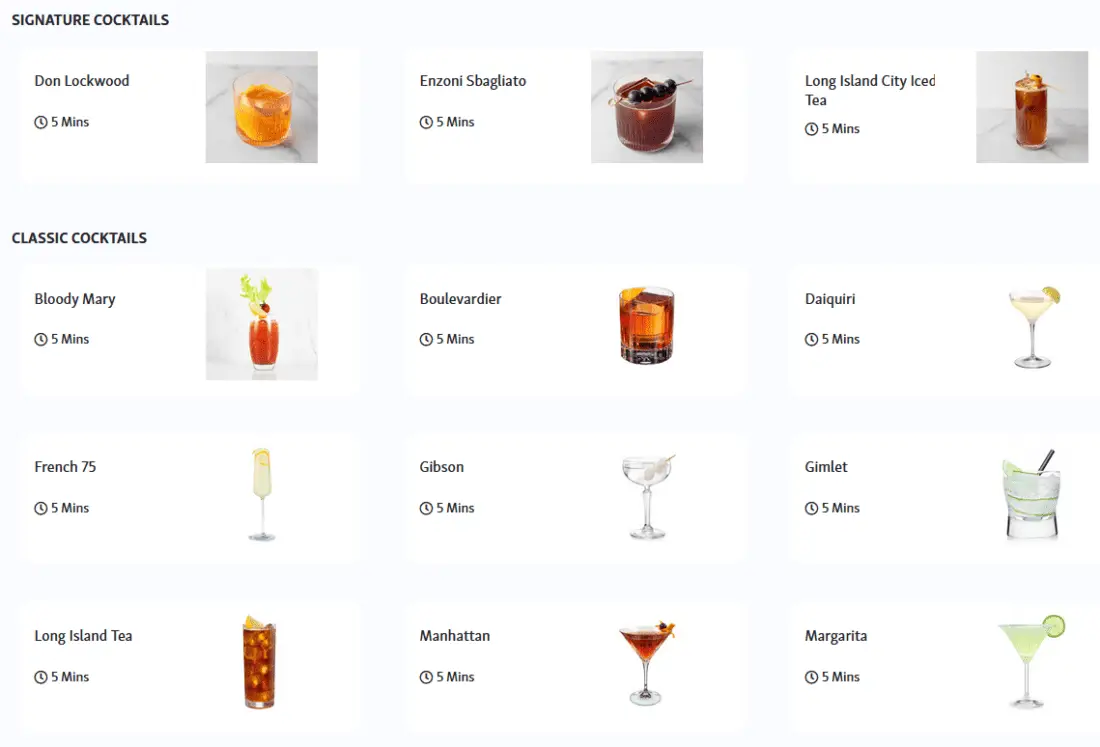Open the French 75 flute image
This screenshot has height=747, width=1100.
262,494
